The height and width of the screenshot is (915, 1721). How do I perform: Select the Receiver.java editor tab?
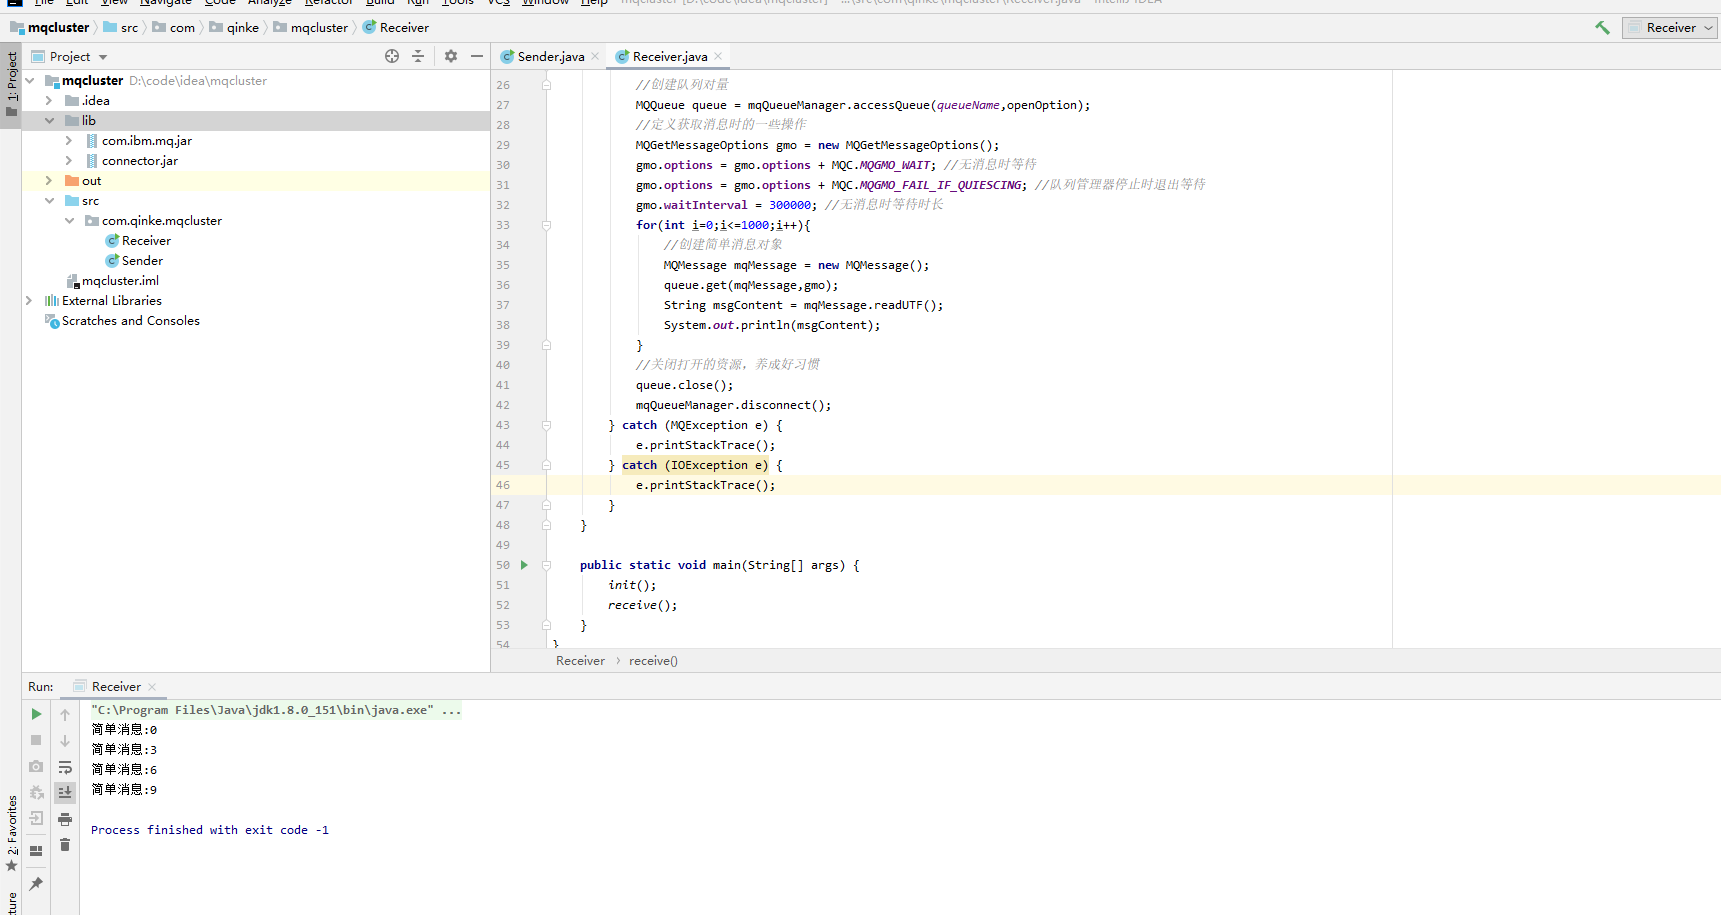[669, 57]
